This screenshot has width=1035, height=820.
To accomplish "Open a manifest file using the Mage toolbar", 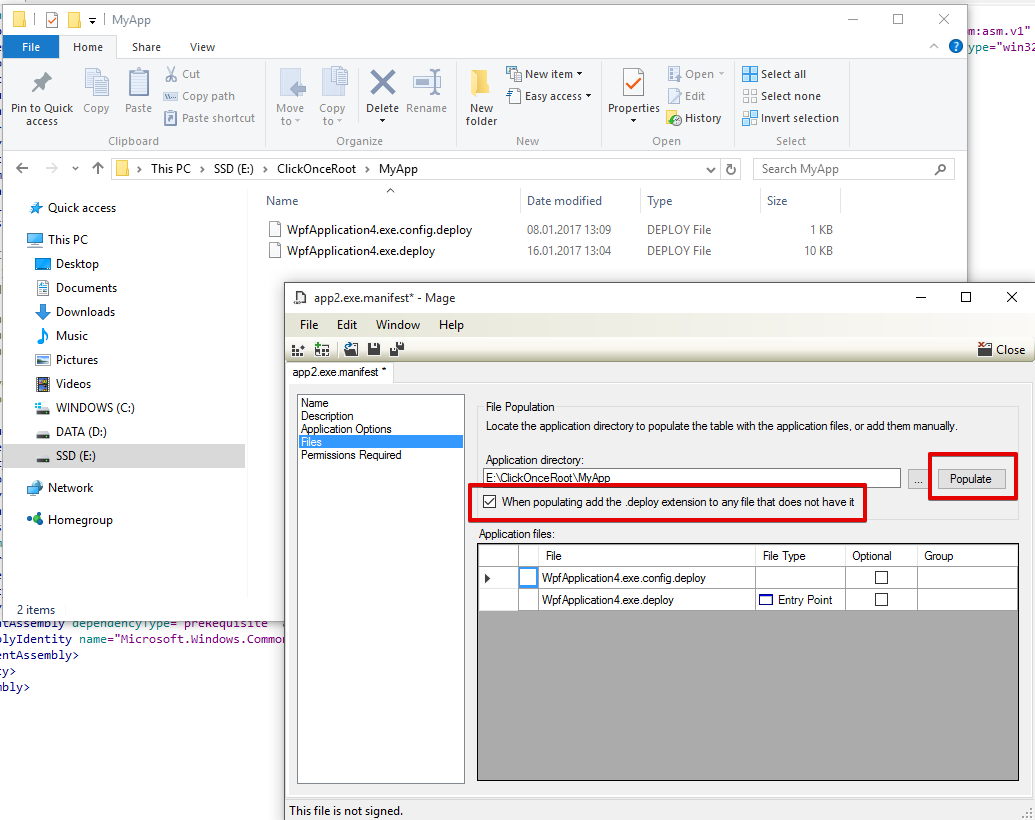I will pos(350,349).
